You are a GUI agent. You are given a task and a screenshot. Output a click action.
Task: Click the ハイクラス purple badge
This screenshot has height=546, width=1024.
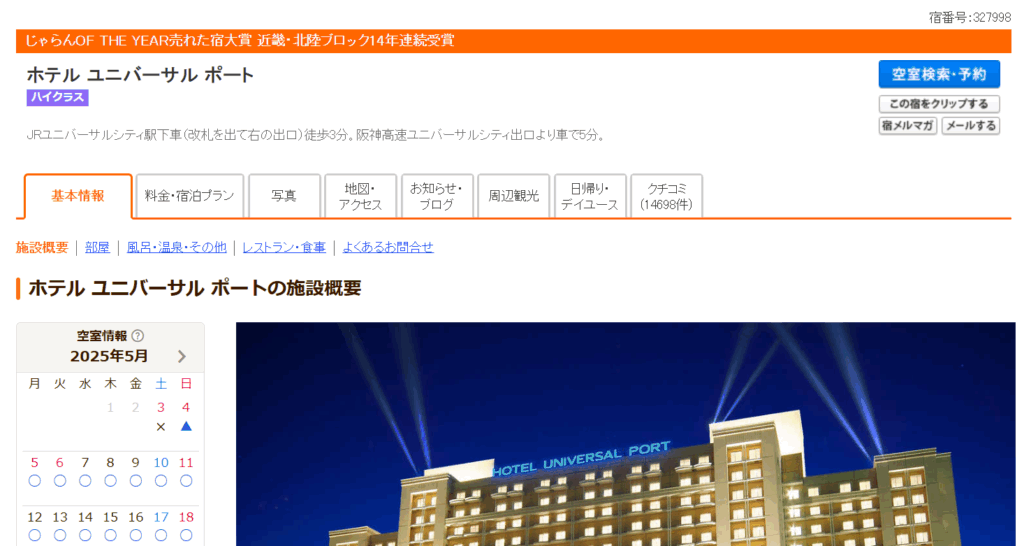coord(57,97)
